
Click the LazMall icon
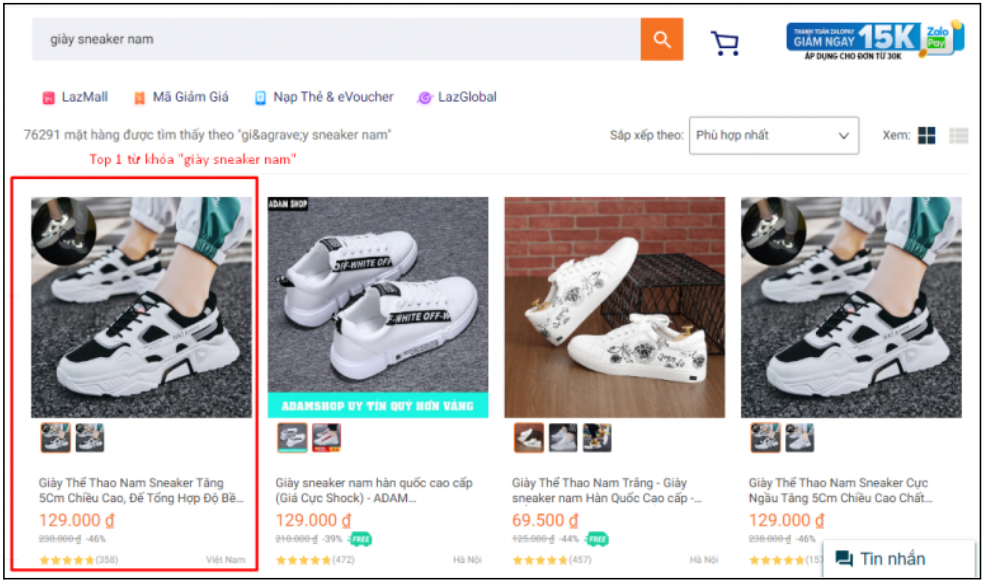48,98
